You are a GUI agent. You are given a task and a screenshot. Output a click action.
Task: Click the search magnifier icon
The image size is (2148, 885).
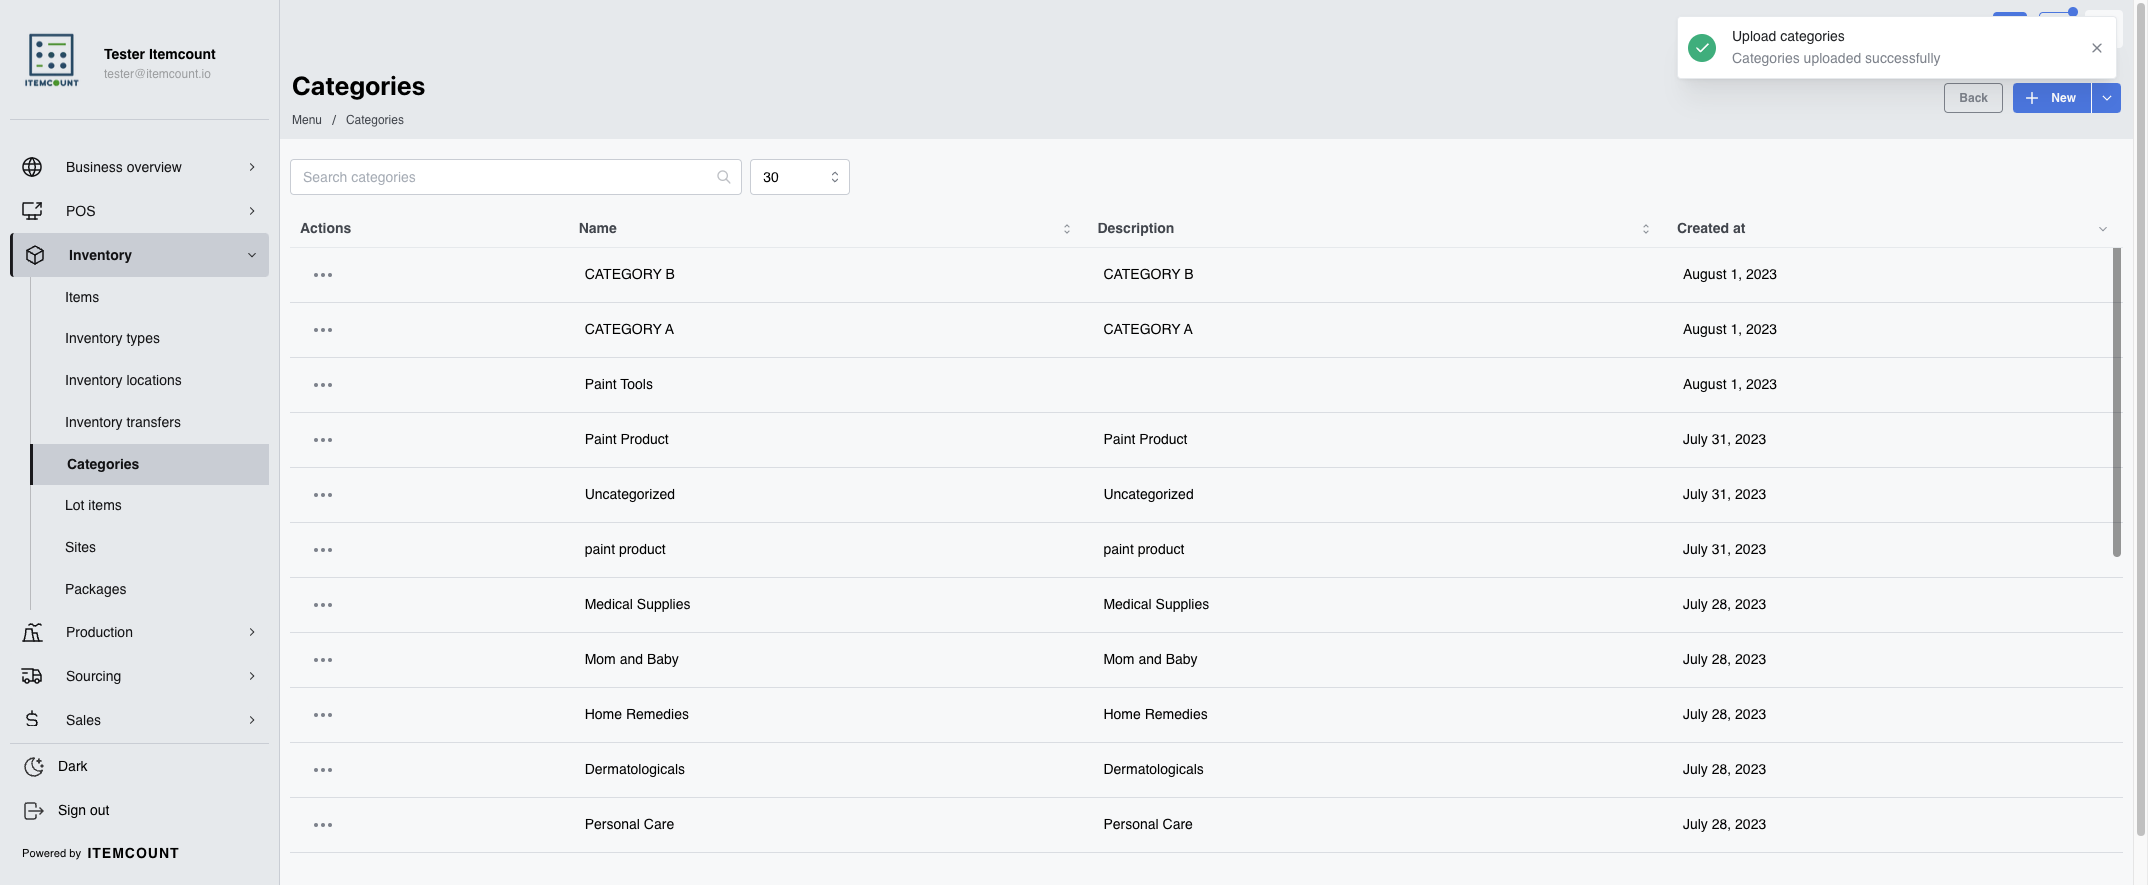click(x=724, y=177)
